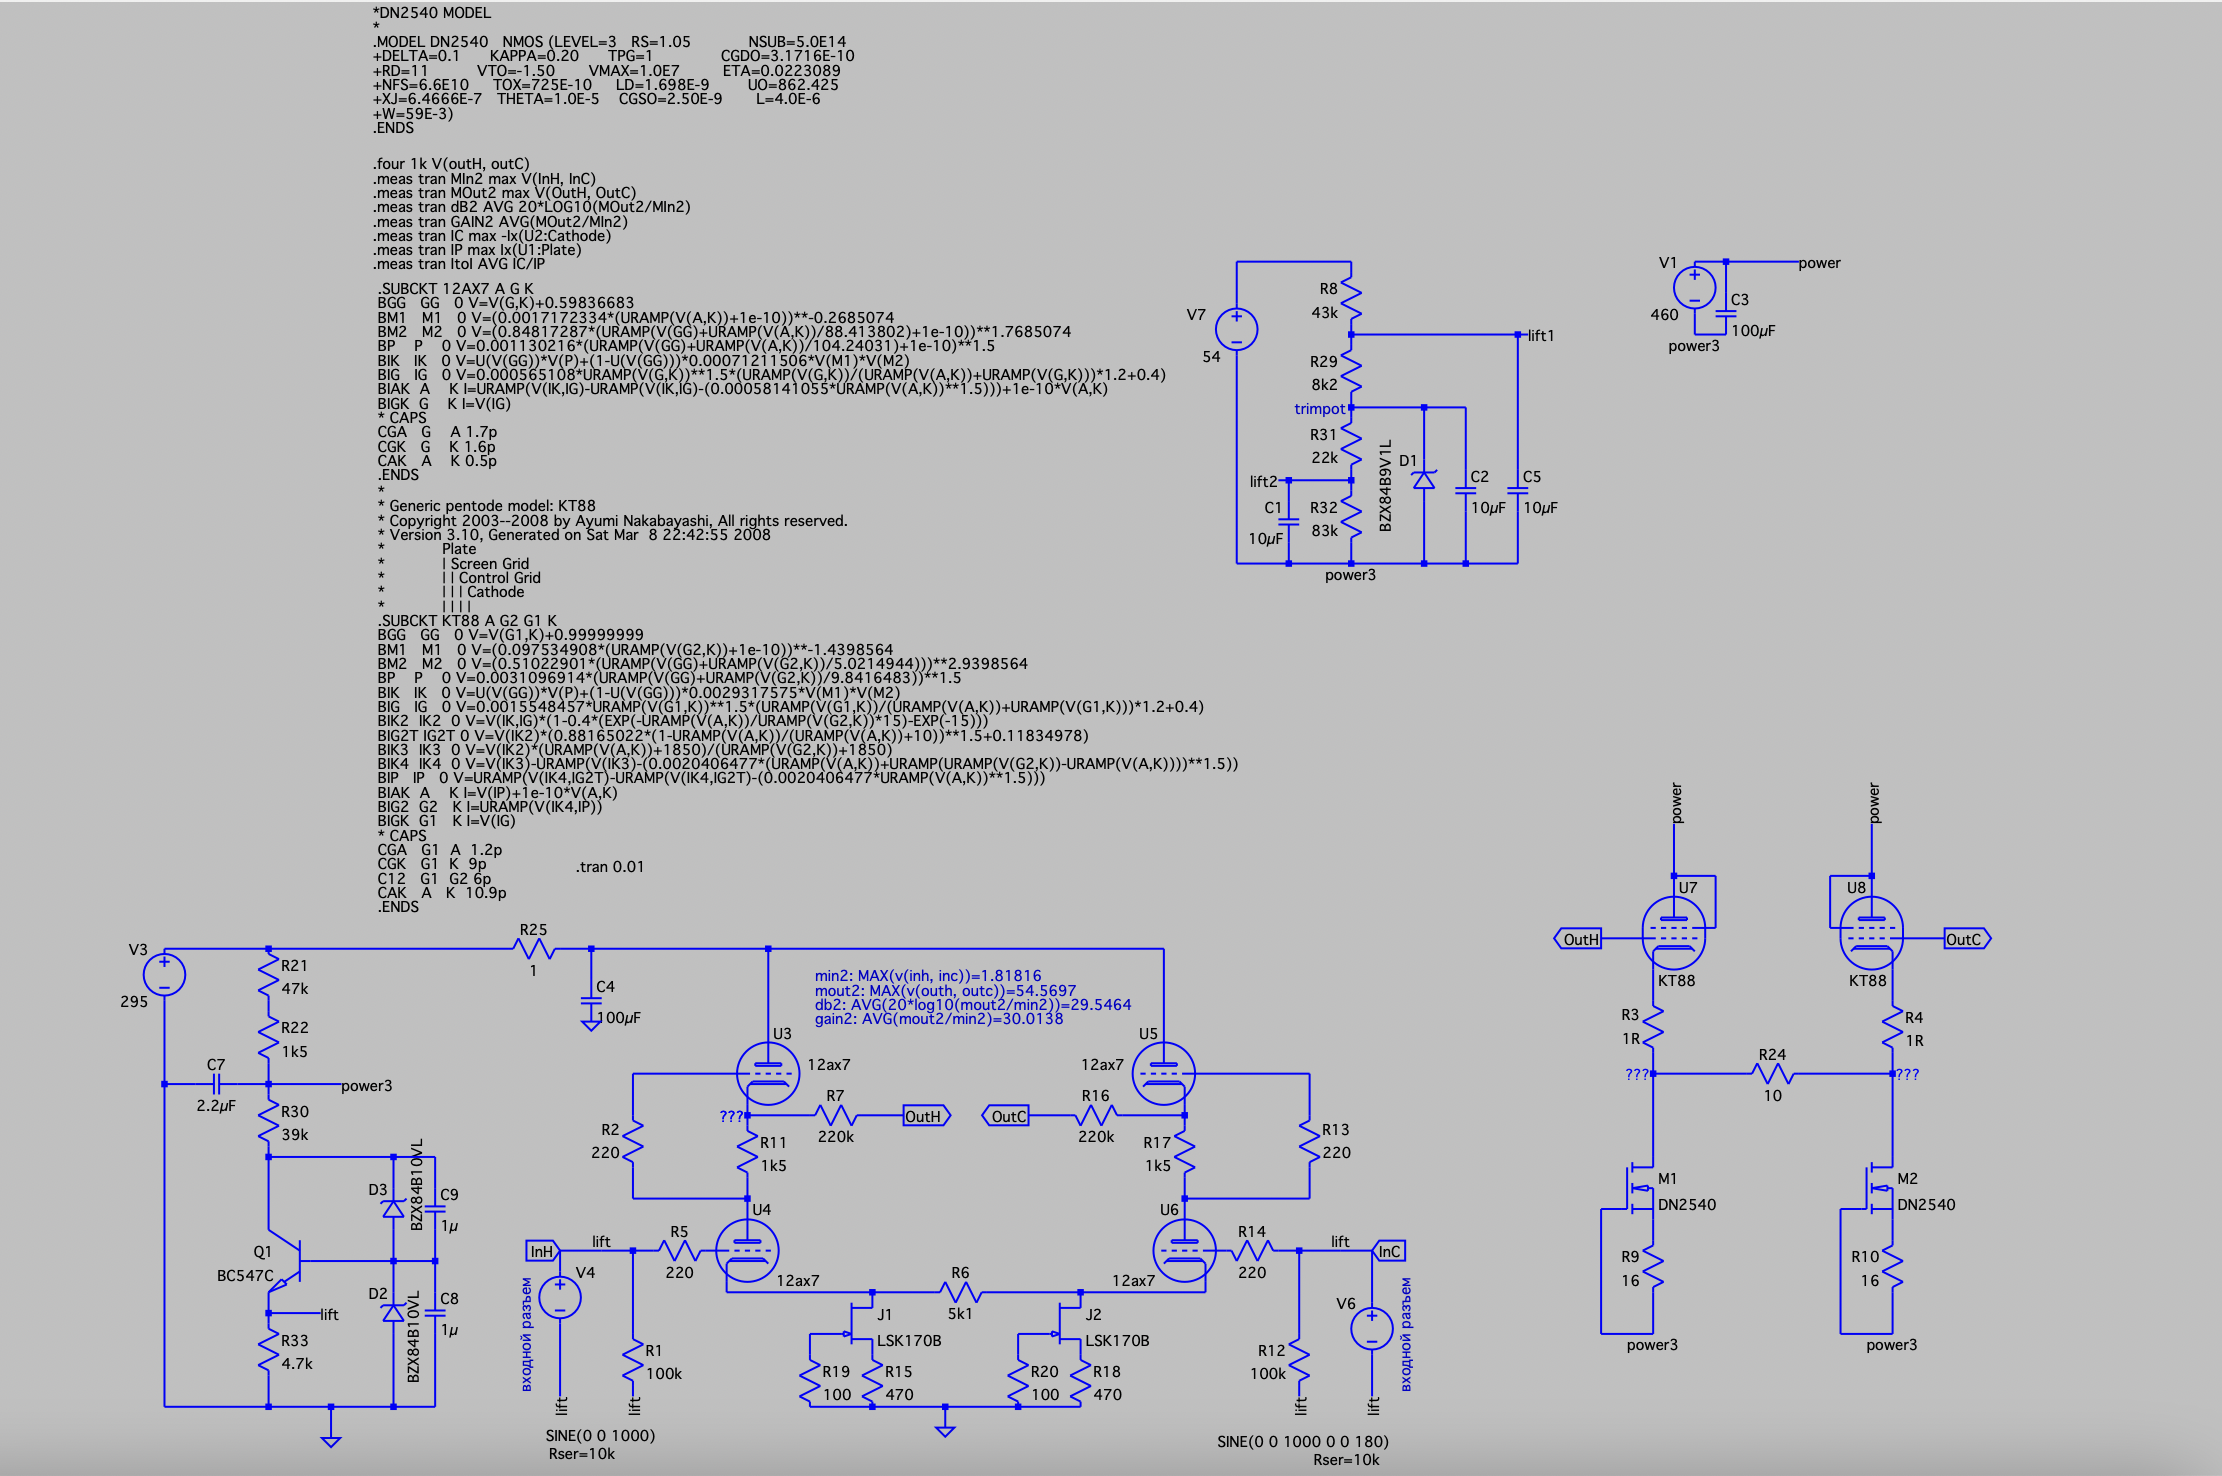Click the V1 460V voltage source symbol
This screenshot has height=1476, width=2222.
pyautogui.click(x=1694, y=287)
